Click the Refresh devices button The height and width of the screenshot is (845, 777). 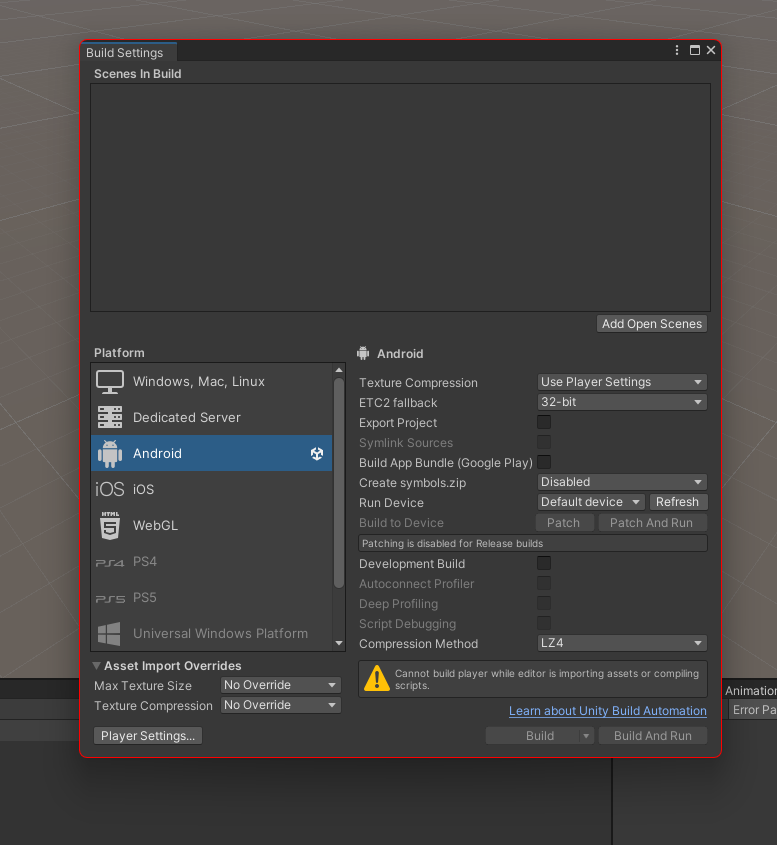[x=678, y=502]
